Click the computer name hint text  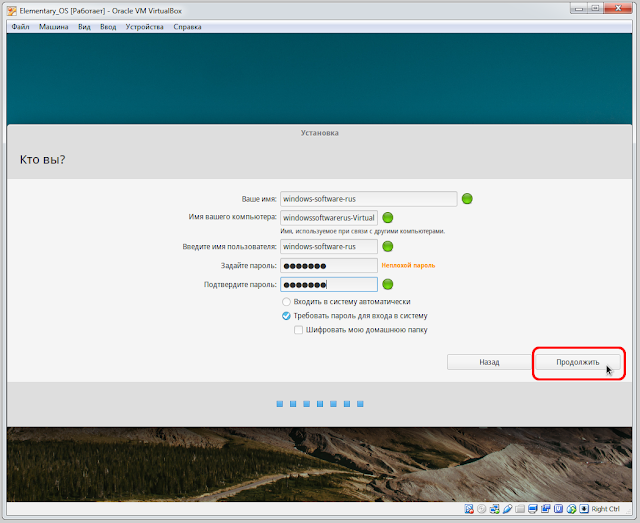pos(362,231)
